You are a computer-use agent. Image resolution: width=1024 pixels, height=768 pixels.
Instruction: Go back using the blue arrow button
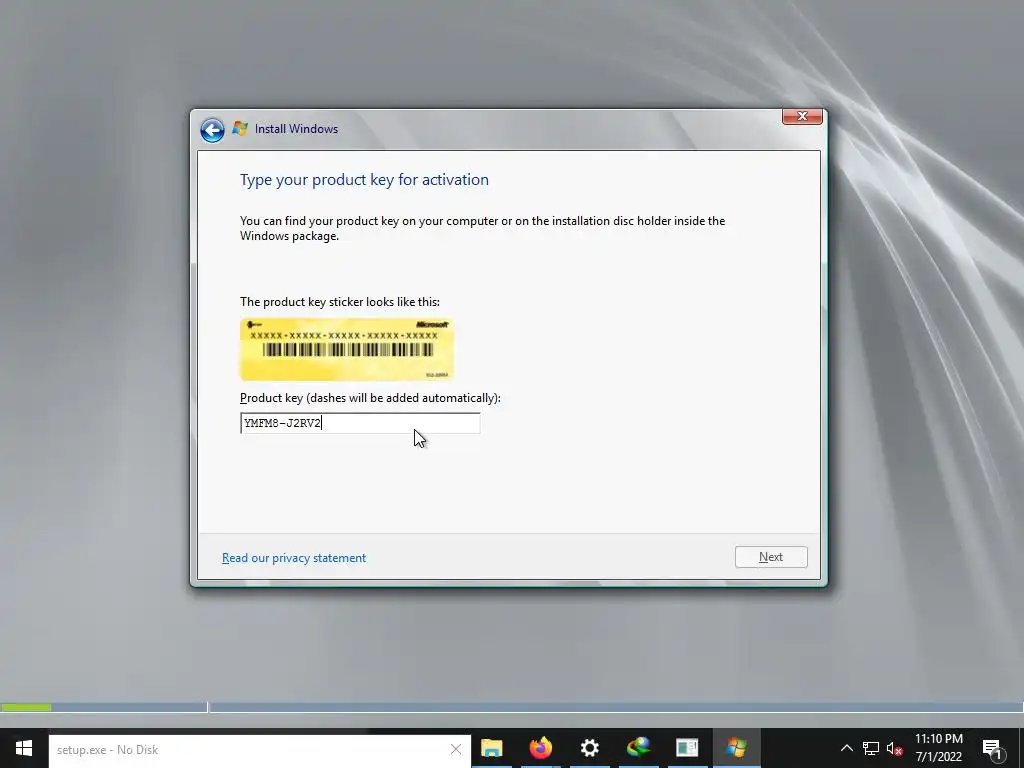[212, 130]
